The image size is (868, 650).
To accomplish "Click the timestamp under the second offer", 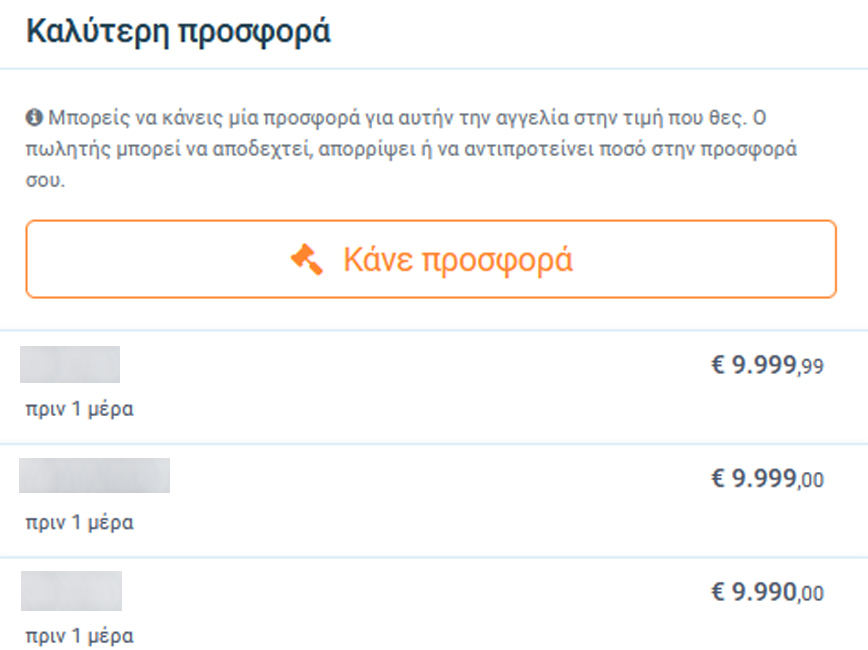I will (79, 522).
